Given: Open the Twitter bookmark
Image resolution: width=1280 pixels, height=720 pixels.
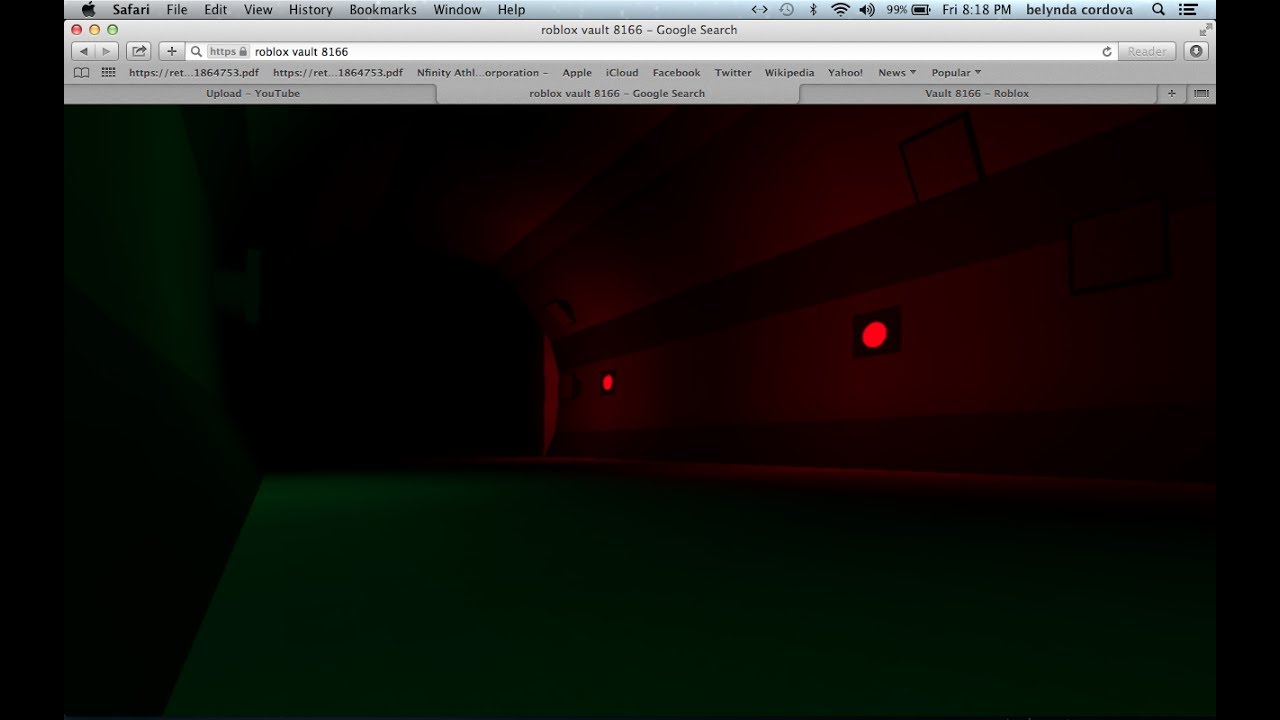Looking at the screenshot, I should pyautogui.click(x=733, y=73).
